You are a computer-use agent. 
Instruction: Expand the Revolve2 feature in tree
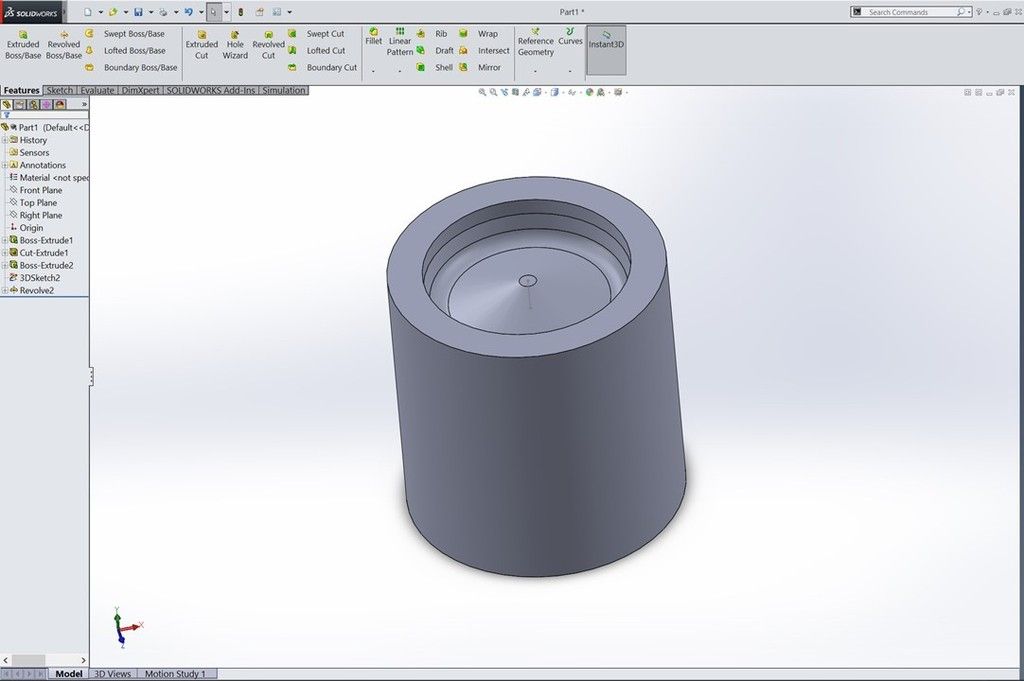pyautogui.click(x=5, y=291)
